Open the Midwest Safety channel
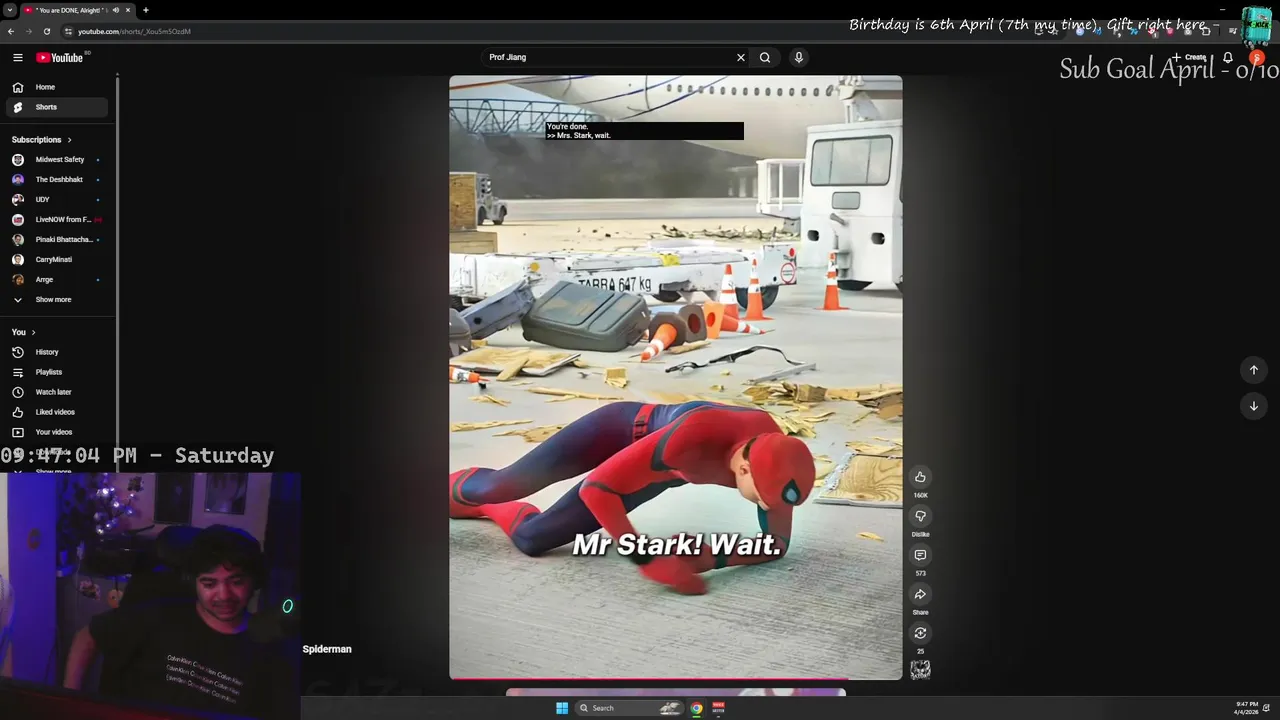 (x=56, y=160)
